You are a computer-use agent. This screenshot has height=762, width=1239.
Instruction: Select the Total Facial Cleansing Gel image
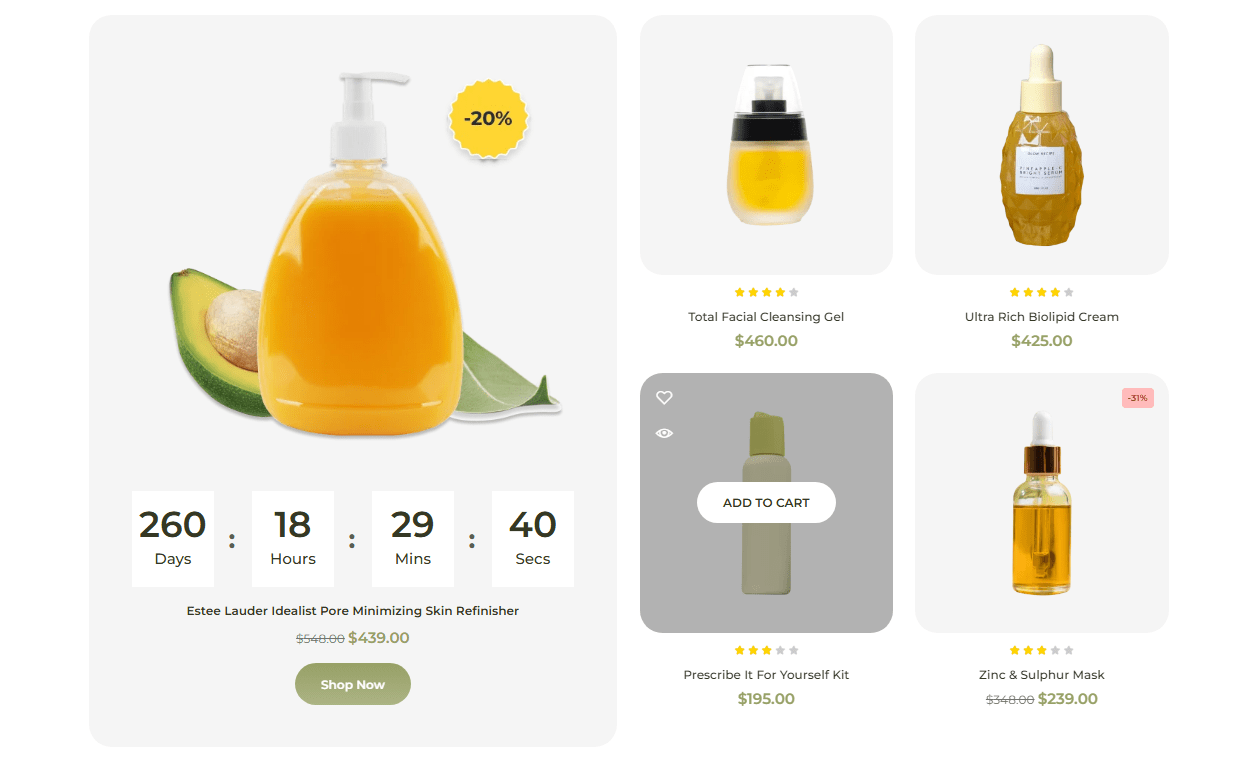coord(766,145)
